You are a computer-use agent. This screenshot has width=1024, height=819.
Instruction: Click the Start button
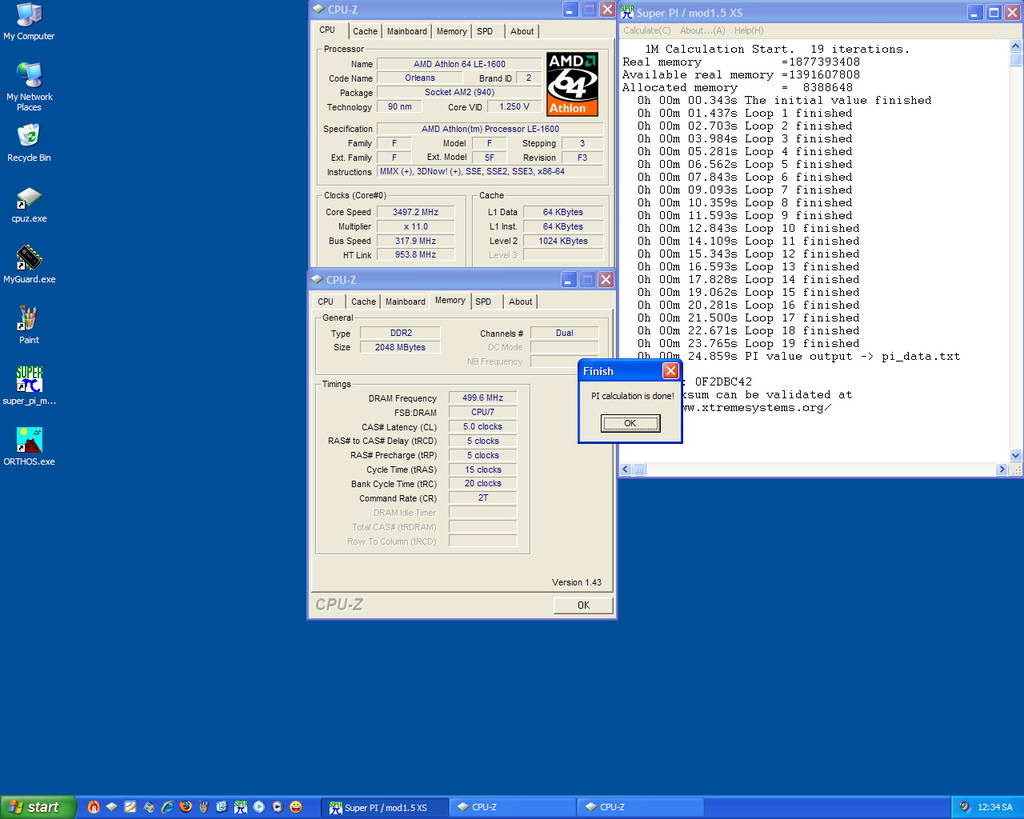pos(38,807)
